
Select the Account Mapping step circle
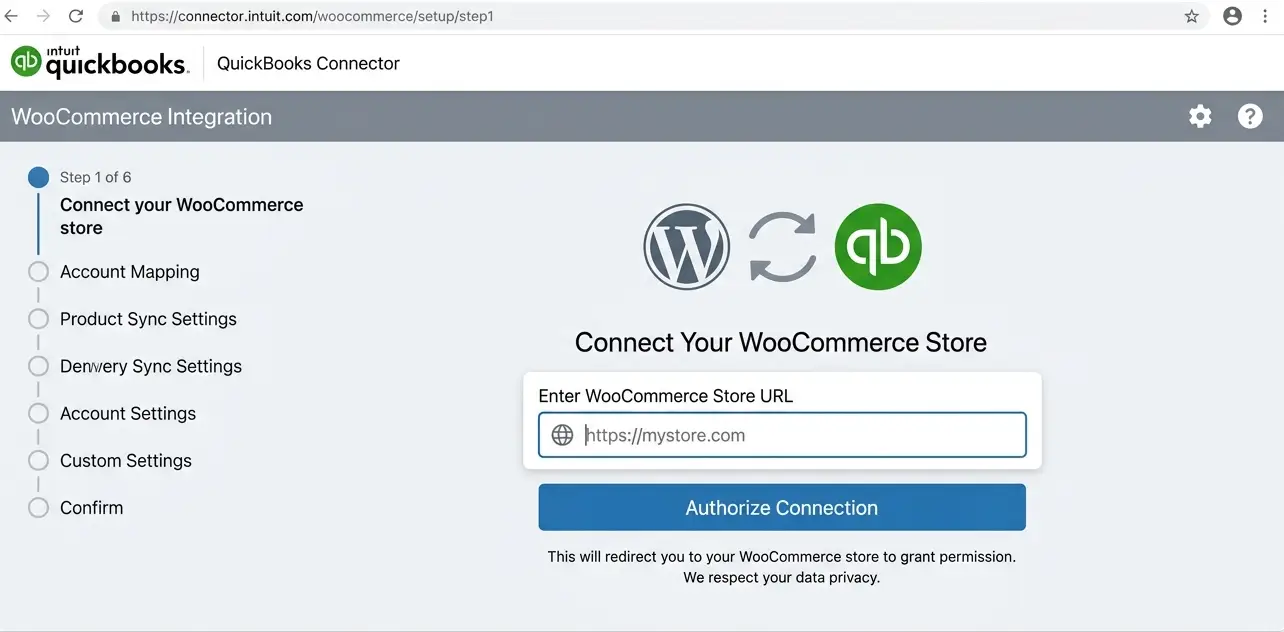[38, 272]
